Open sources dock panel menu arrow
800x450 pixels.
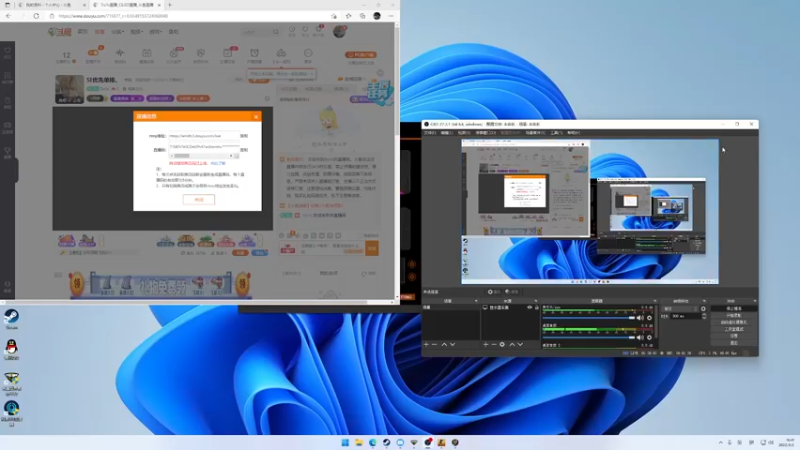click(x=536, y=301)
